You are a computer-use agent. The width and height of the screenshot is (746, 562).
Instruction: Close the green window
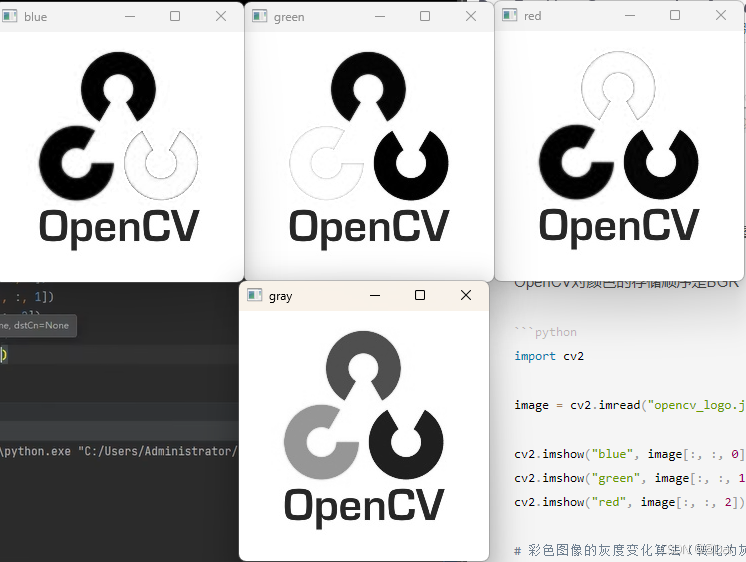471,16
